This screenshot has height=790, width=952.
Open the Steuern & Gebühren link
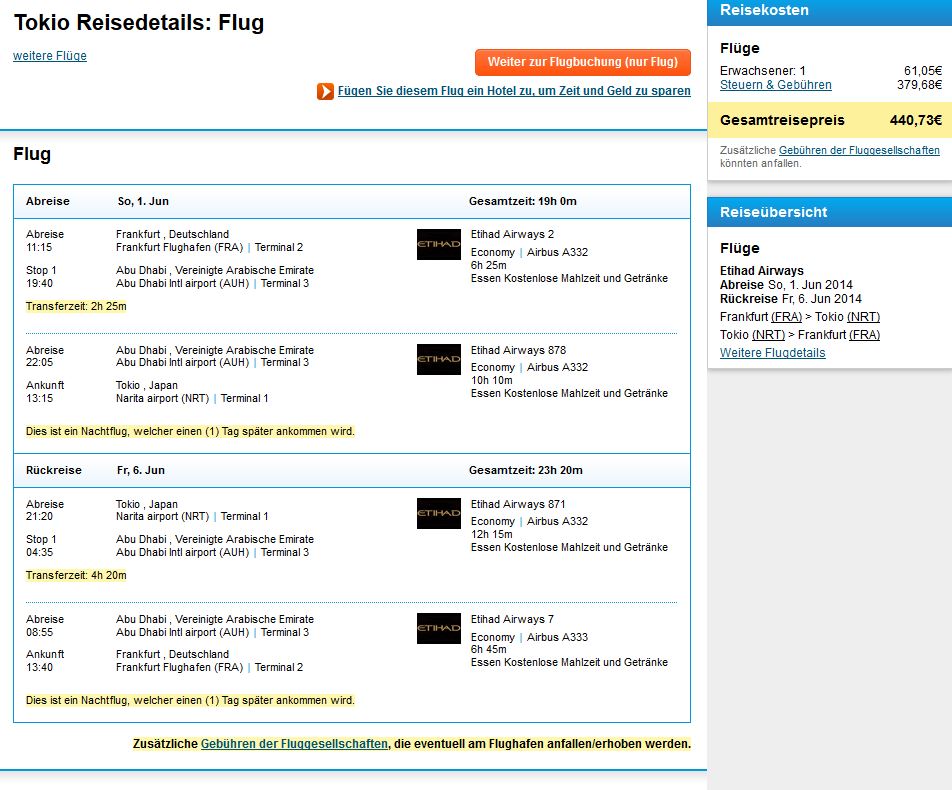(775, 85)
